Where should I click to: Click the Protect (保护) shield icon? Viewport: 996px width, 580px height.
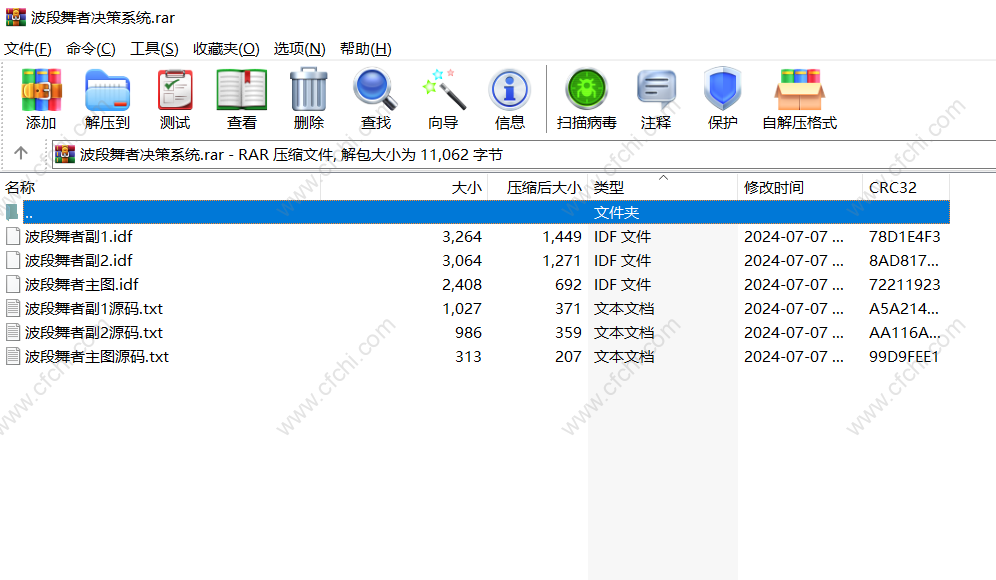click(723, 89)
